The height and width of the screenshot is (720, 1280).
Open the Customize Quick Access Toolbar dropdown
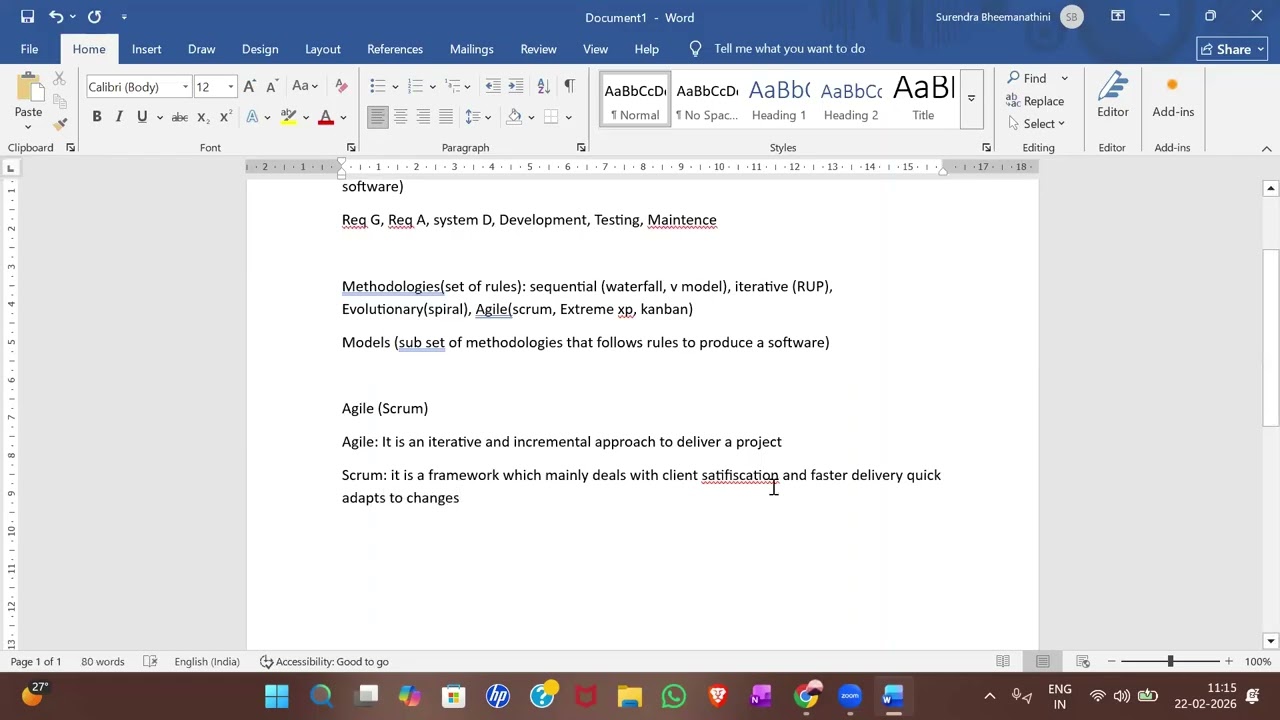[x=124, y=17]
